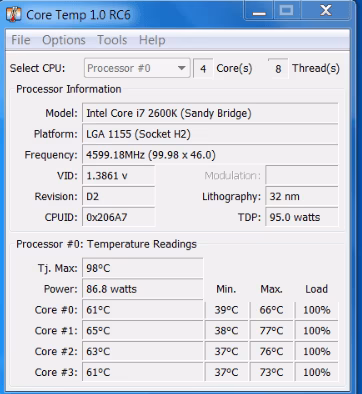Click the 1.3861 v VID value
Screen dimensions: 362x394
point(119,176)
